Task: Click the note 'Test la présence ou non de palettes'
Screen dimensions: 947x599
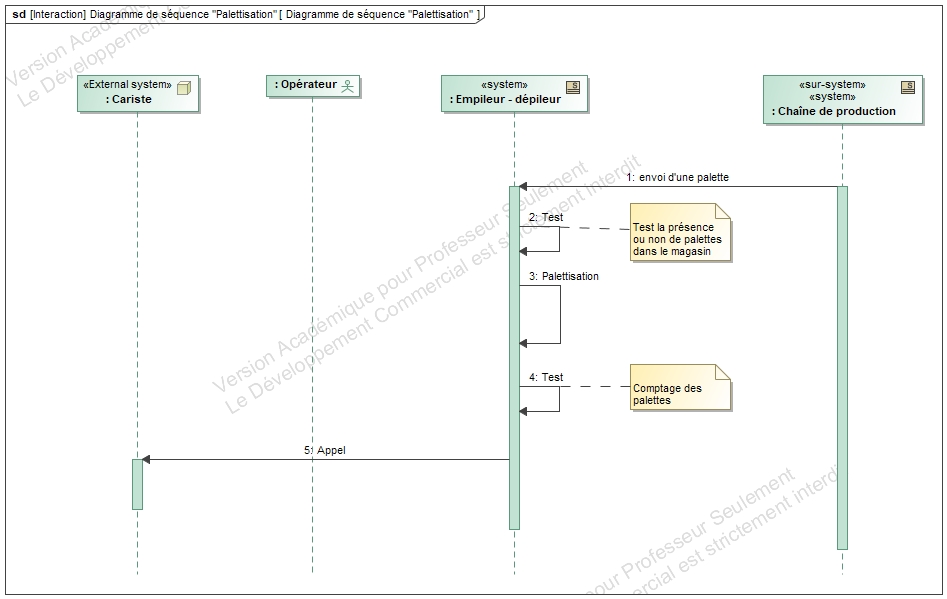Action: (680, 232)
